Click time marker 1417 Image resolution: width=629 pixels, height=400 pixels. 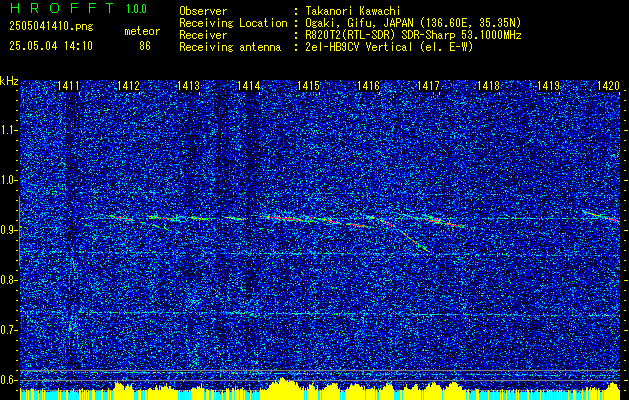428,86
